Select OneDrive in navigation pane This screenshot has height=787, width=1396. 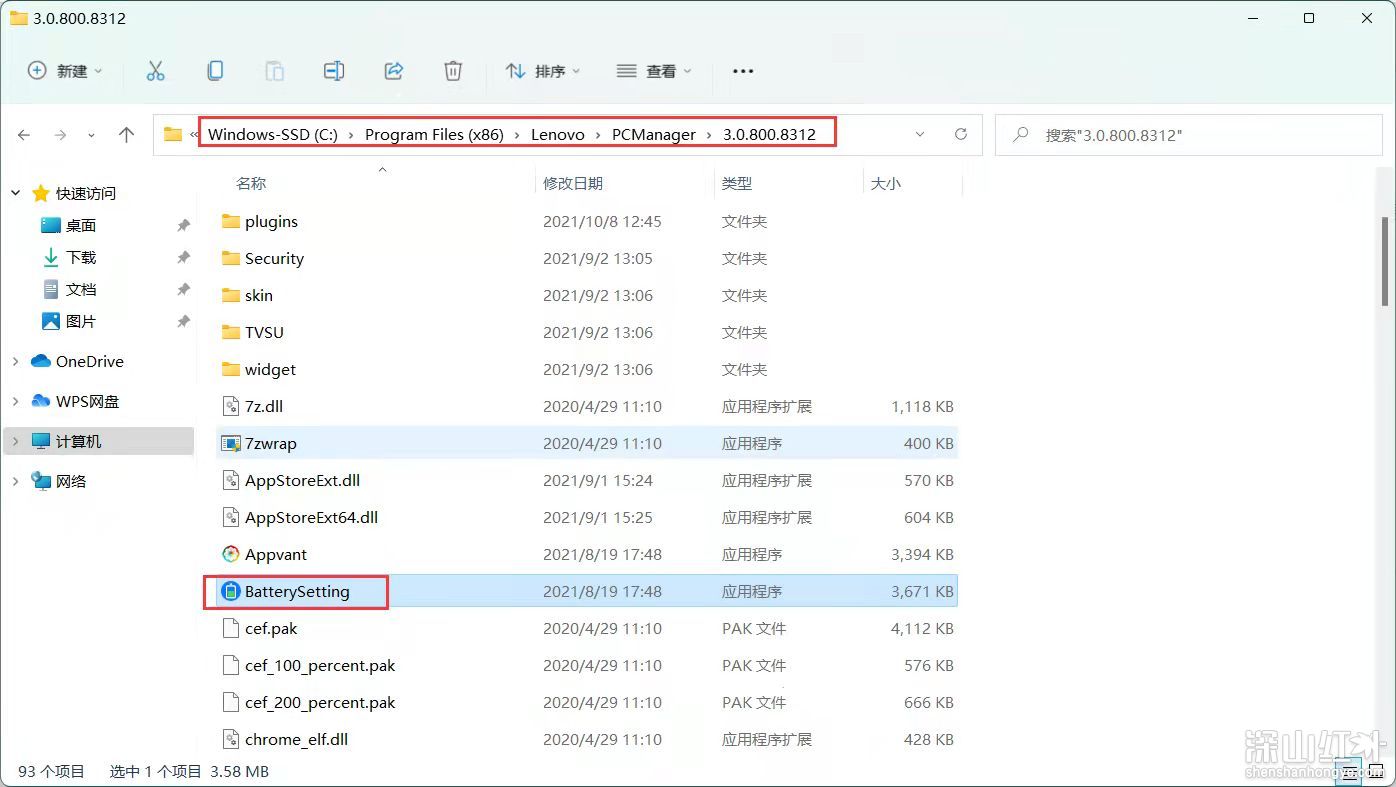[90, 361]
